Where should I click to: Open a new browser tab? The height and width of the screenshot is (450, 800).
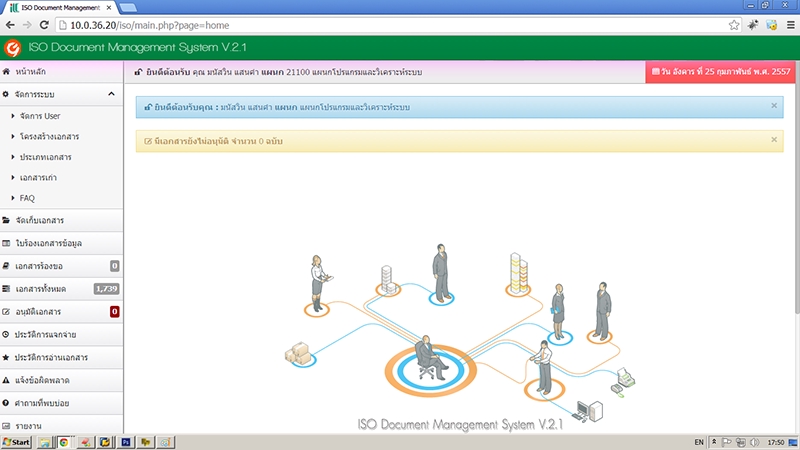(128, 8)
